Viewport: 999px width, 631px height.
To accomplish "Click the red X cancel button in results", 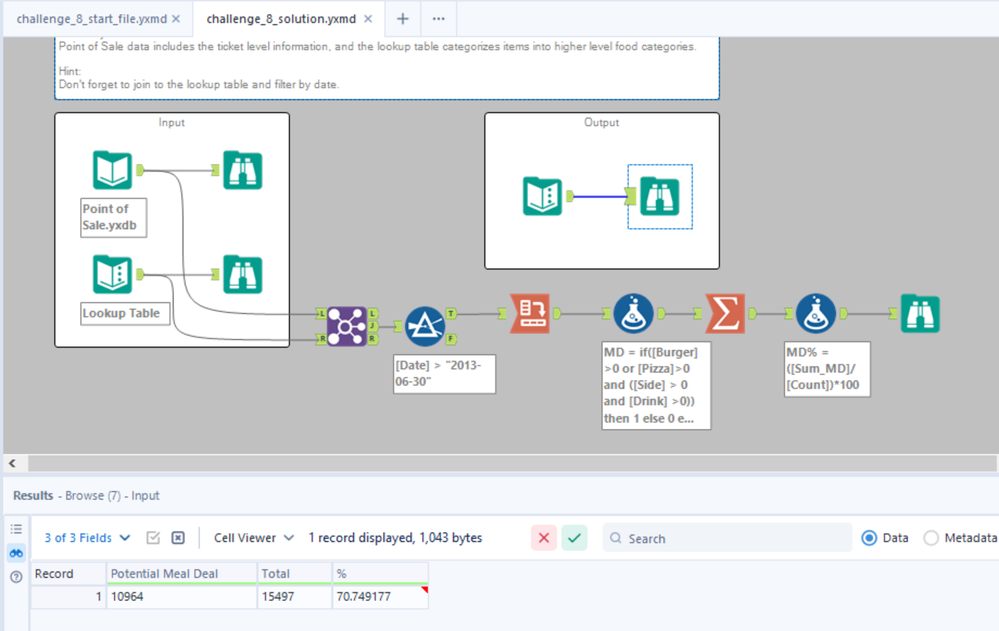I will 543,538.
